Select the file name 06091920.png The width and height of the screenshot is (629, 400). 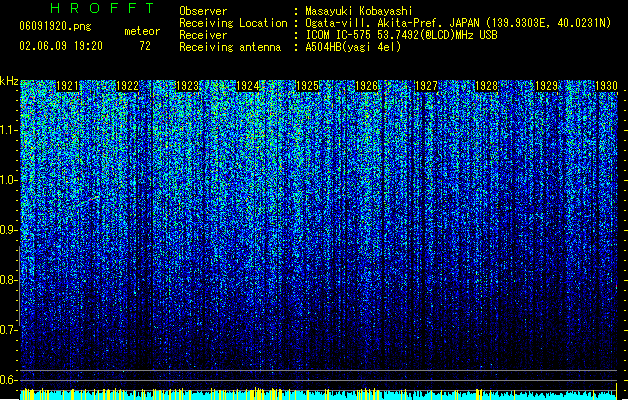coord(55,27)
